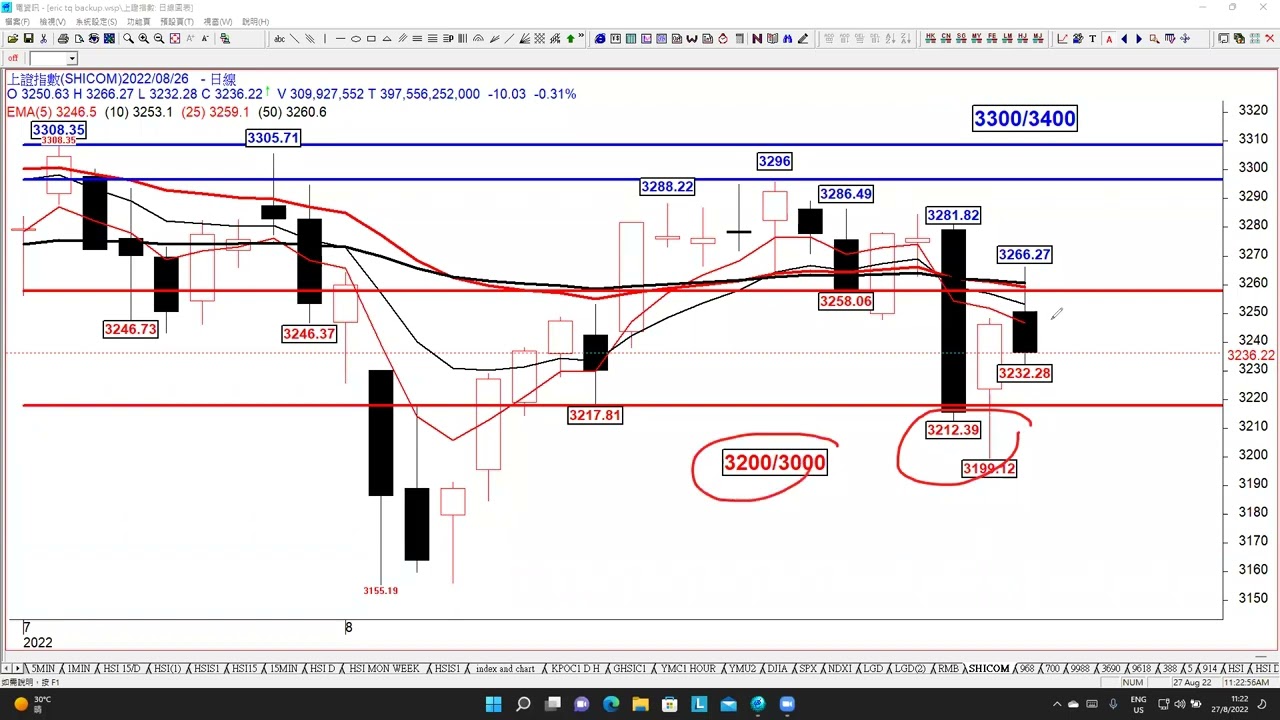Switch to the KPOC1 D H tab
Screen dimensions: 1280x720
click(x=575, y=668)
